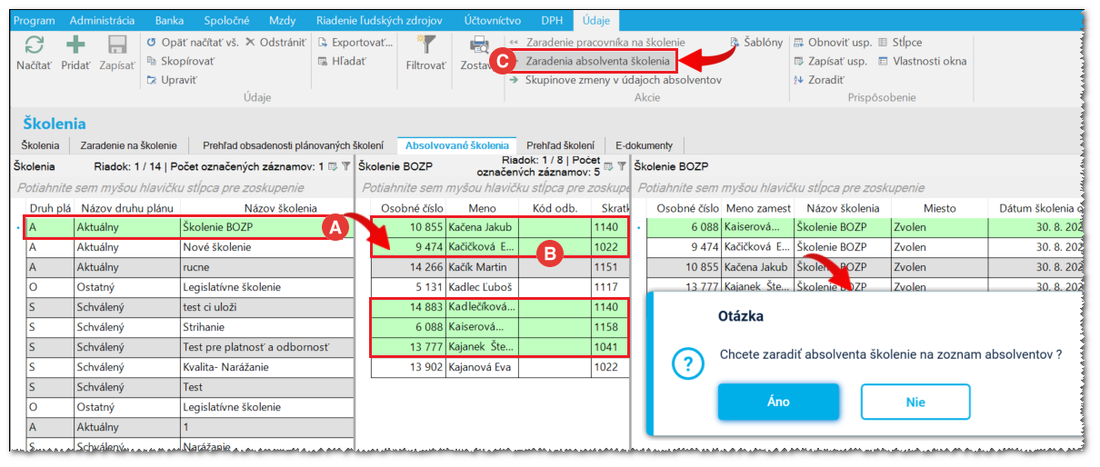Open the Spoločné ribbon tab

[x=228, y=20]
